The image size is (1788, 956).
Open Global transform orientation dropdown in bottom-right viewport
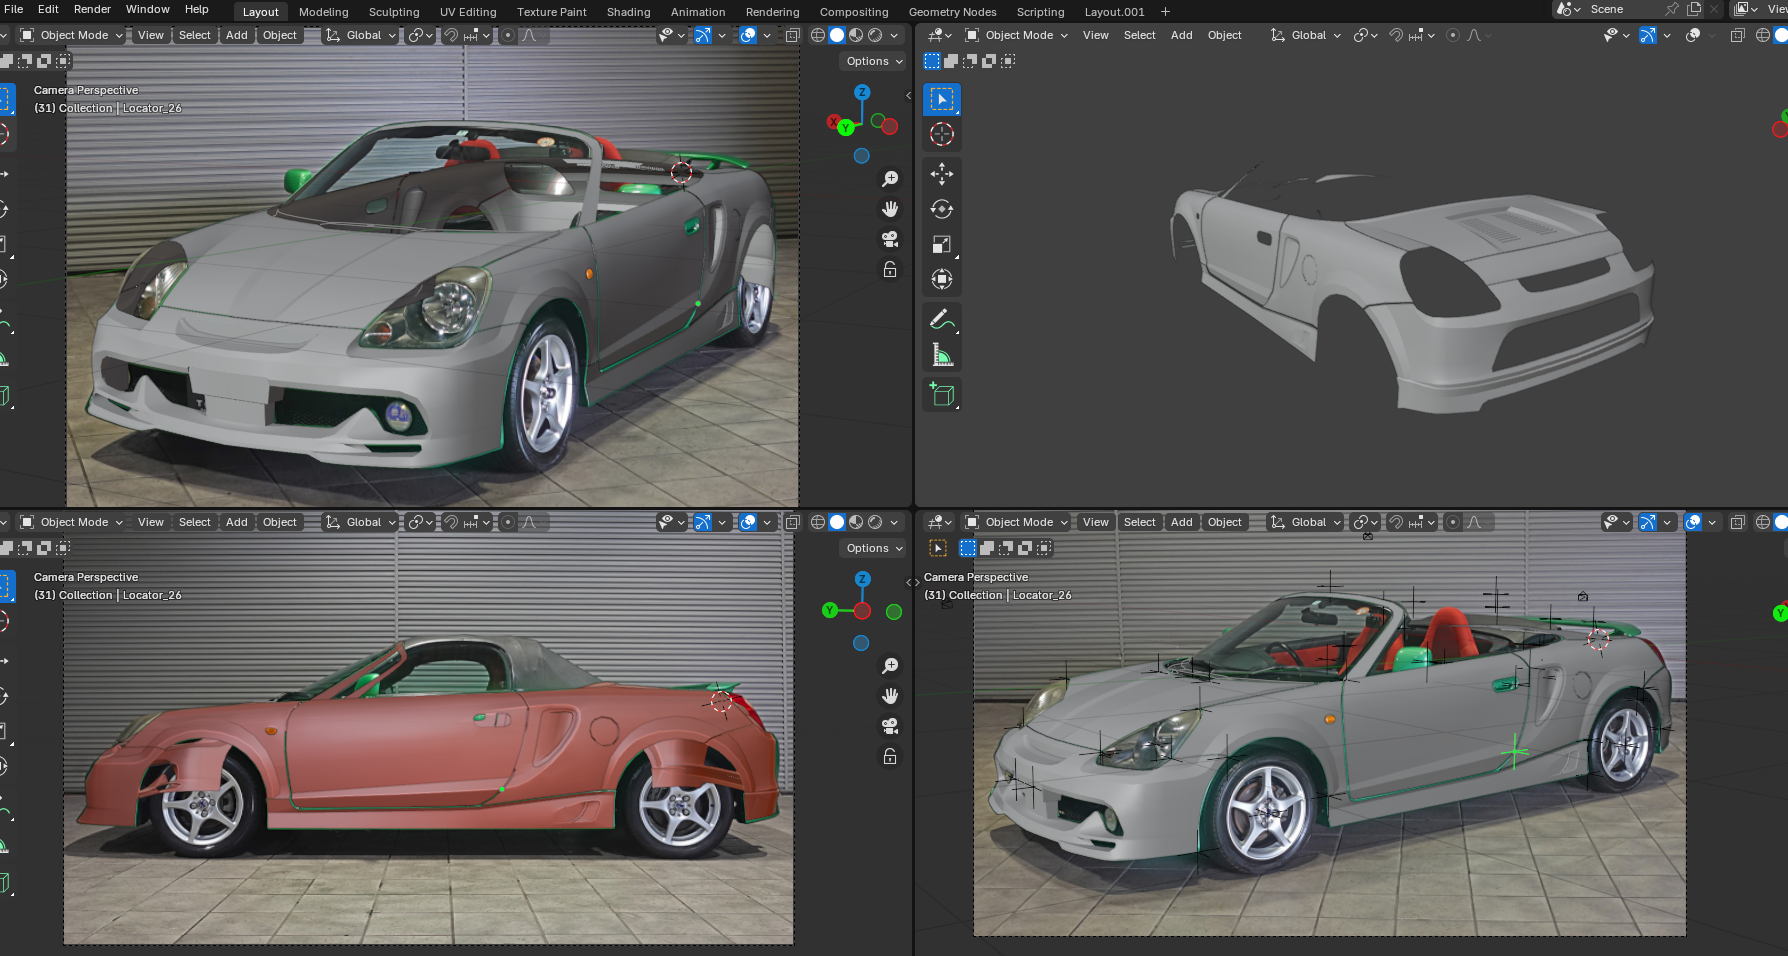click(1307, 522)
